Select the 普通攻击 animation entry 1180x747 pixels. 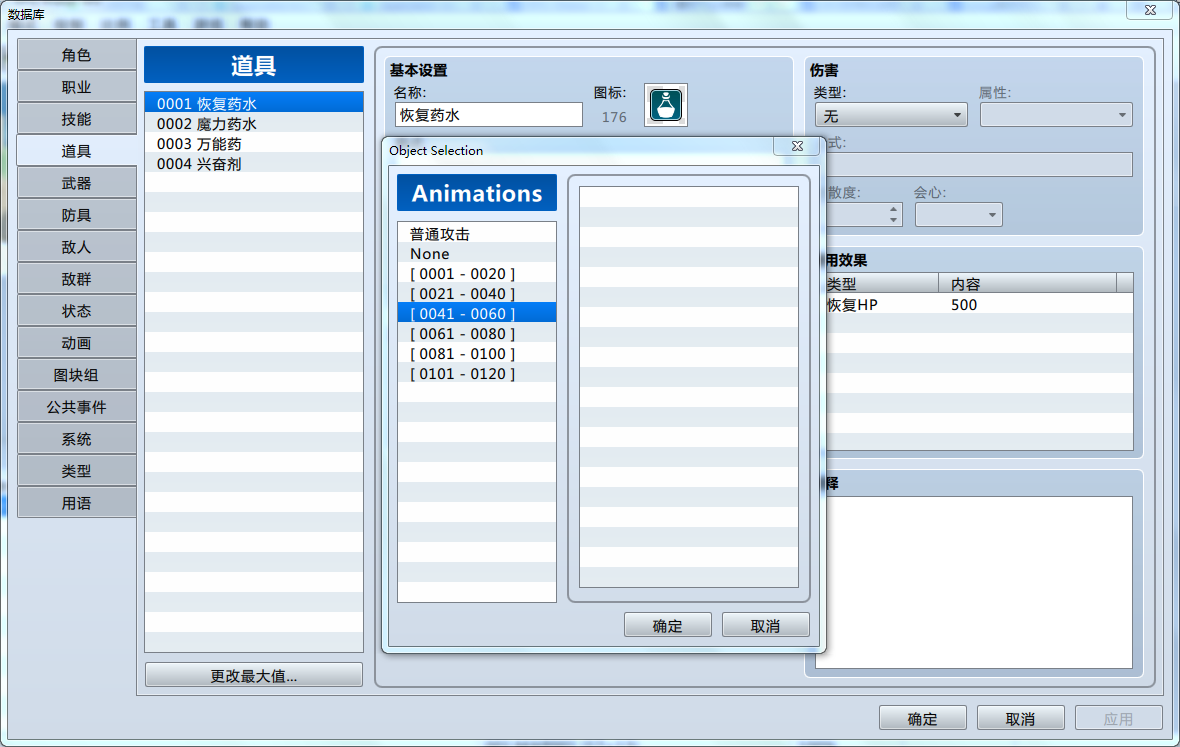coord(476,234)
